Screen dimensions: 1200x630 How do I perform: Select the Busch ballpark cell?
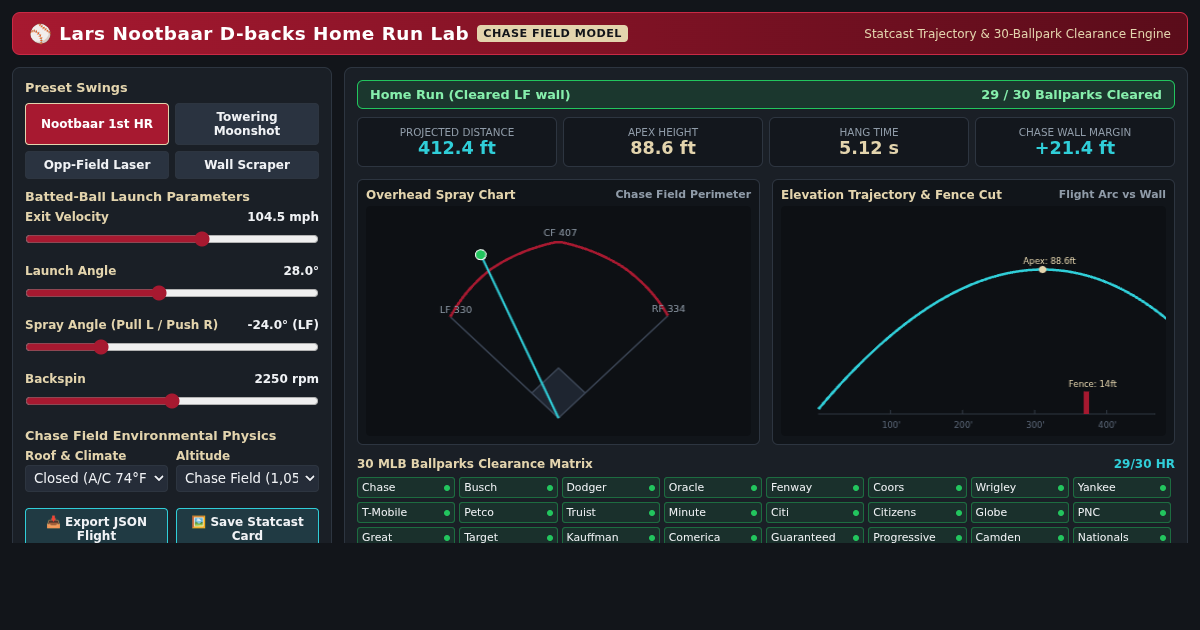pyautogui.click(x=508, y=488)
